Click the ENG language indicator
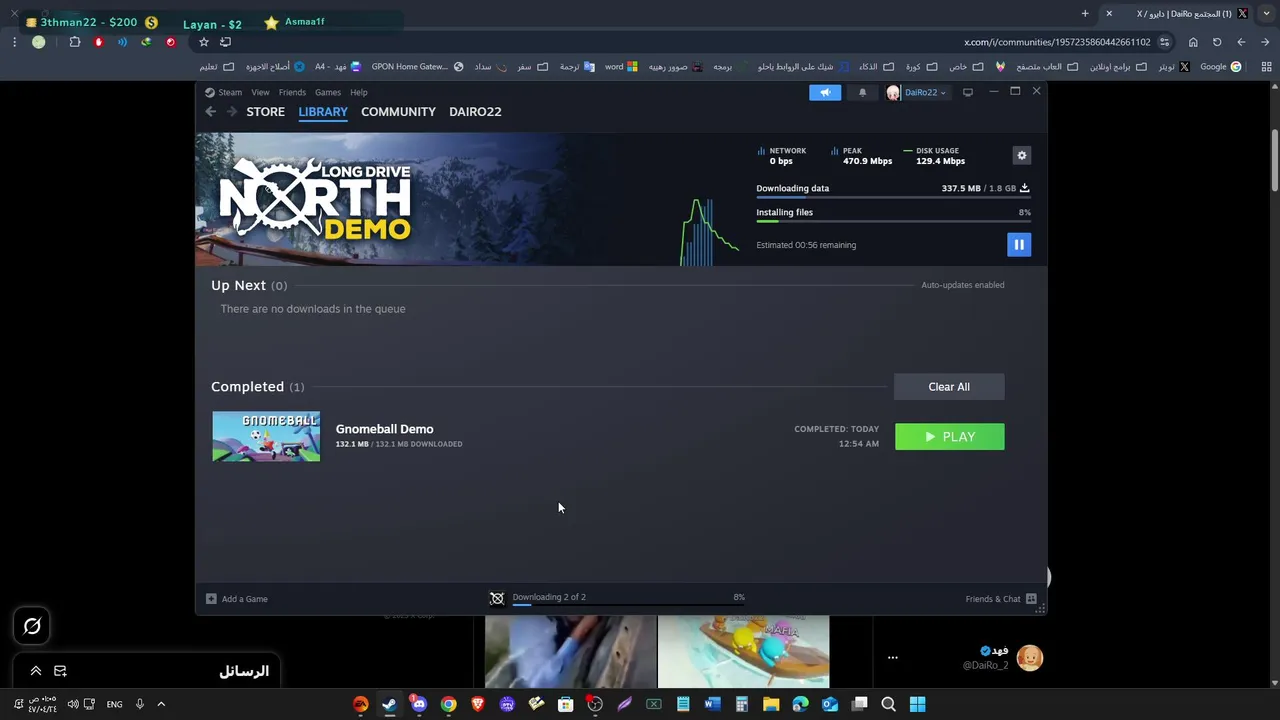 (x=115, y=704)
